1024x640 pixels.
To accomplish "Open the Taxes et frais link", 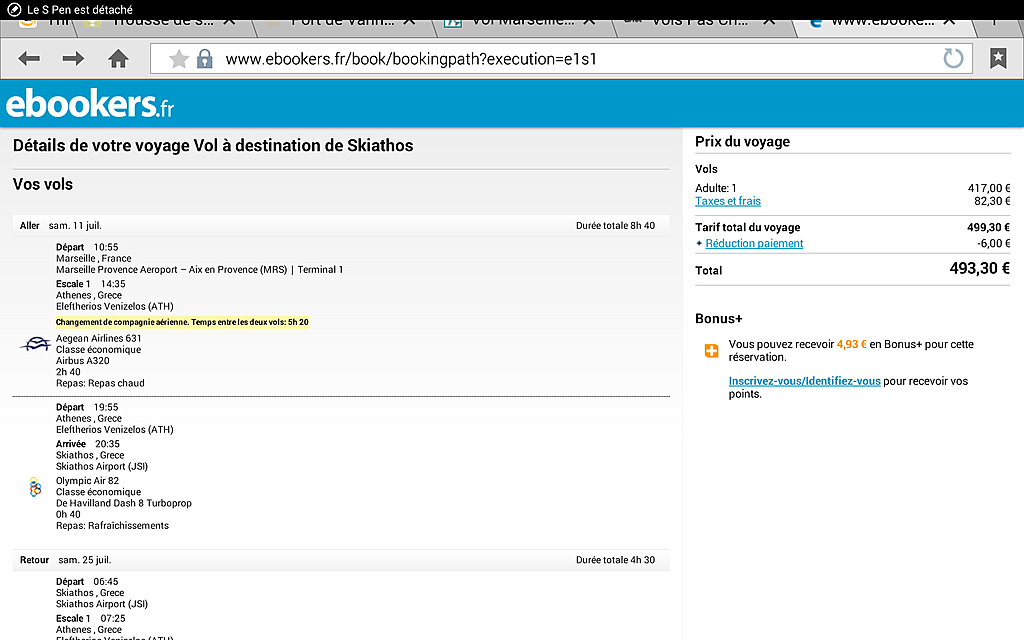I will tap(728, 201).
